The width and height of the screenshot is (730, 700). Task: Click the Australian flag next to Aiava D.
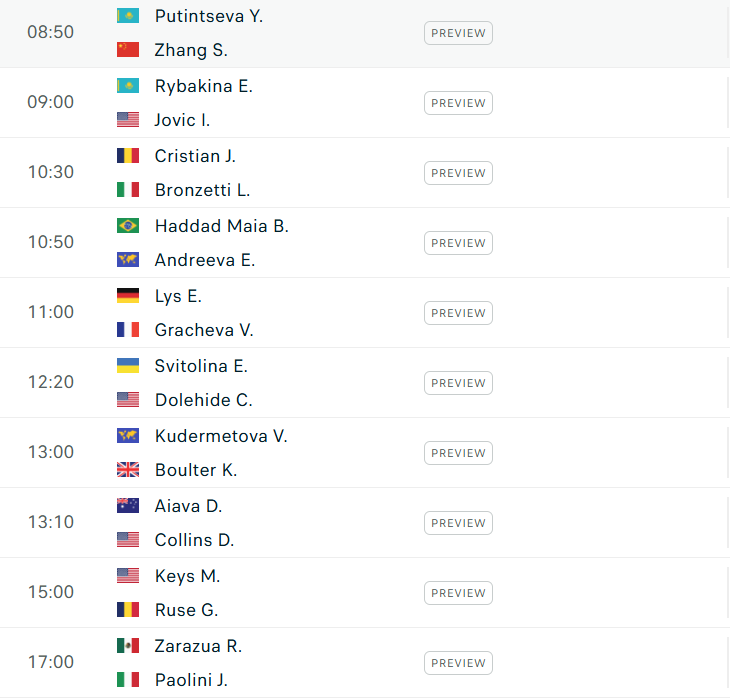(x=128, y=506)
